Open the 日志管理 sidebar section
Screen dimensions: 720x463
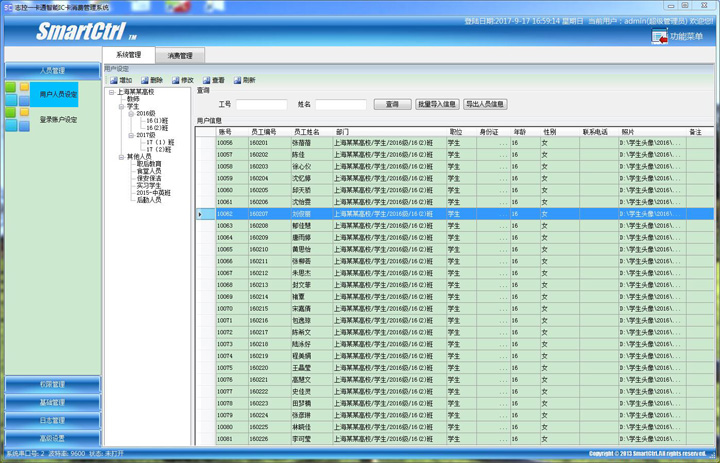[52, 421]
